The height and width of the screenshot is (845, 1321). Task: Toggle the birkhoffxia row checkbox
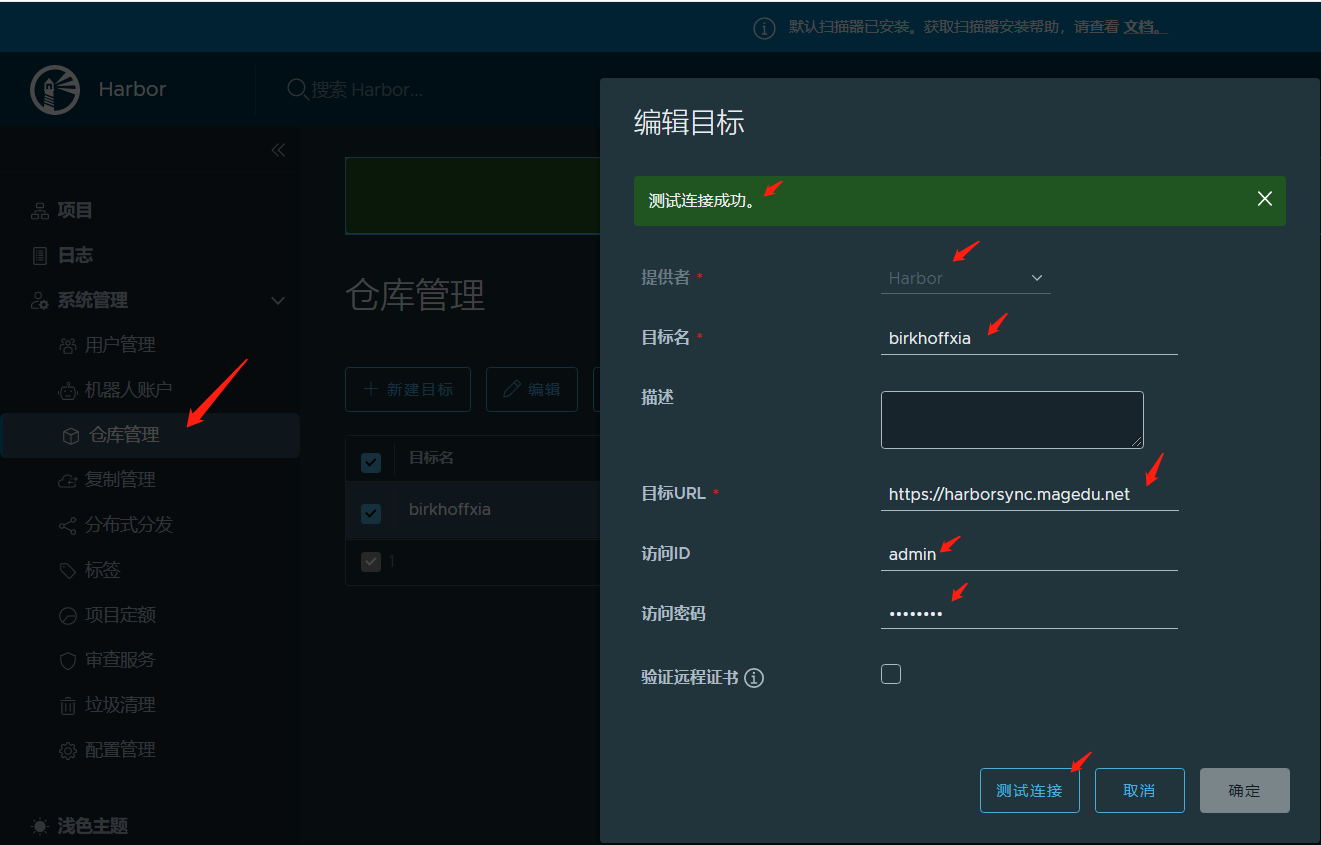coord(371,514)
